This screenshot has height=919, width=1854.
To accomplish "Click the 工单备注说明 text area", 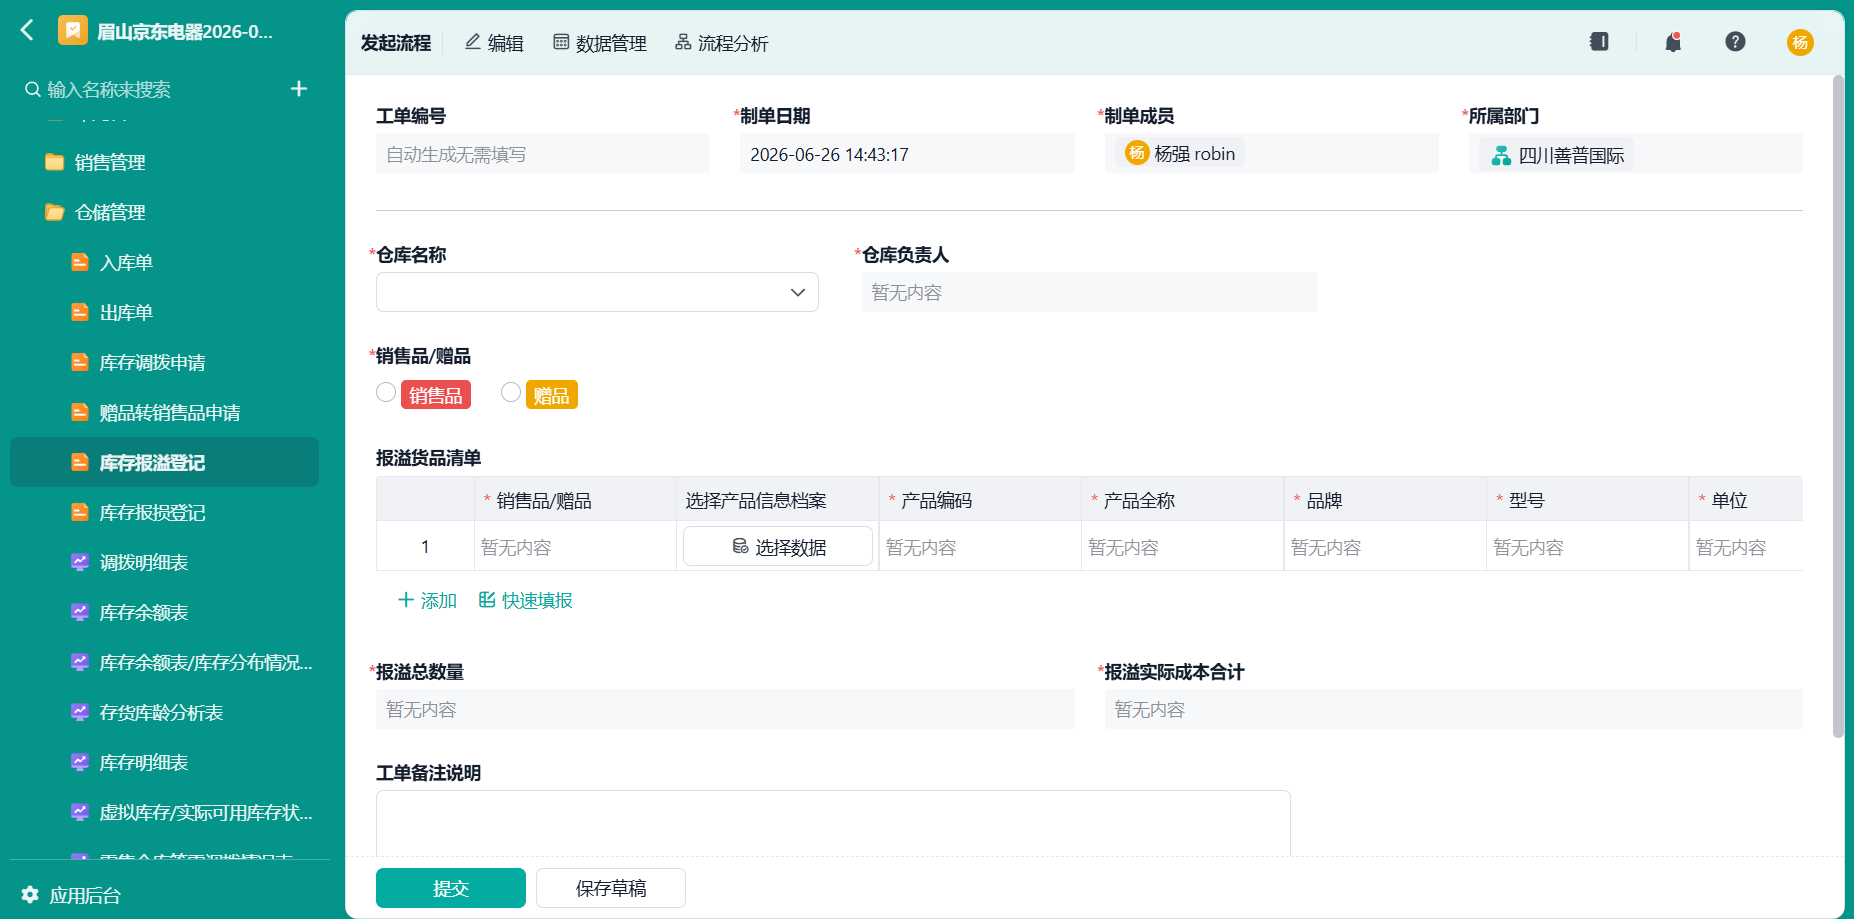I will click(833, 823).
